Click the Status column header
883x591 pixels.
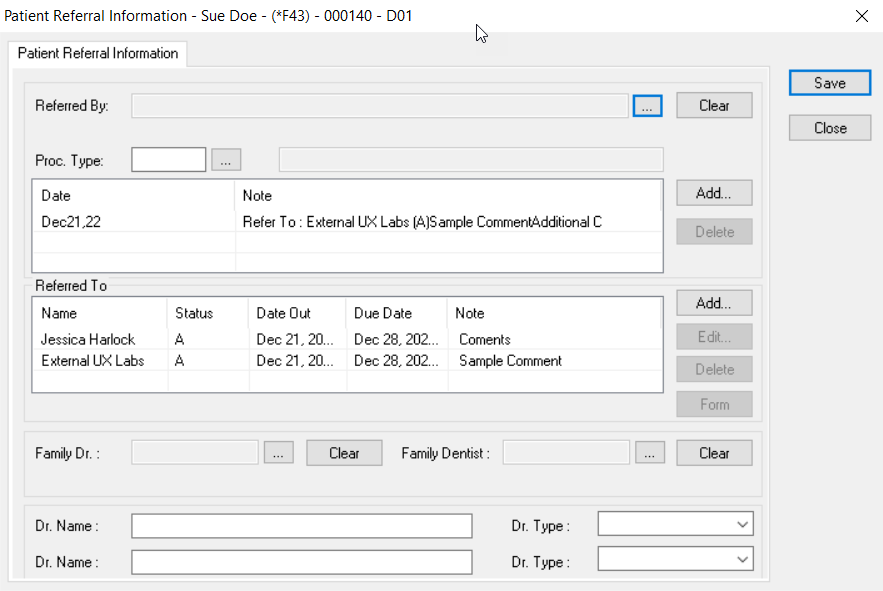pos(208,313)
